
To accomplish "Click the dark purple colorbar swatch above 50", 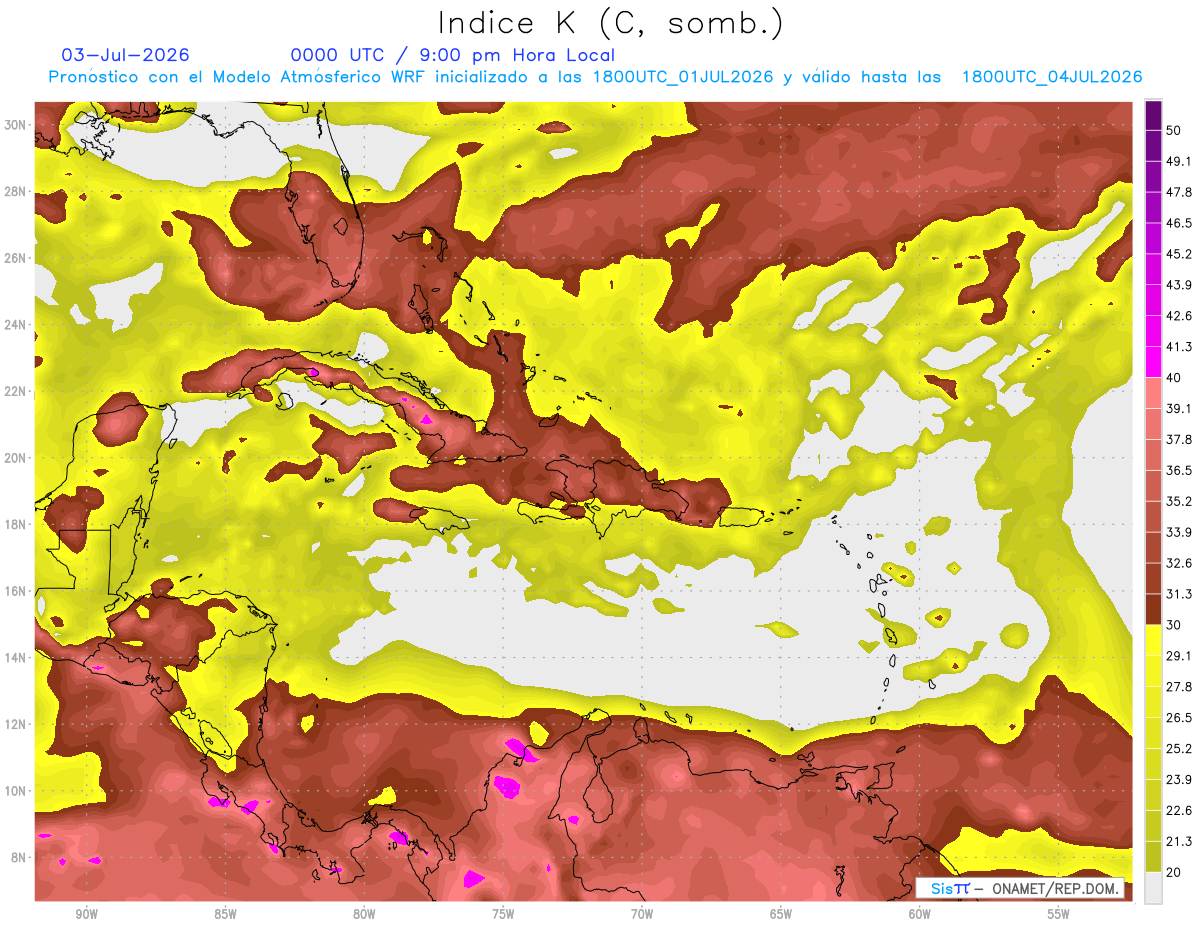I will click(1153, 115).
